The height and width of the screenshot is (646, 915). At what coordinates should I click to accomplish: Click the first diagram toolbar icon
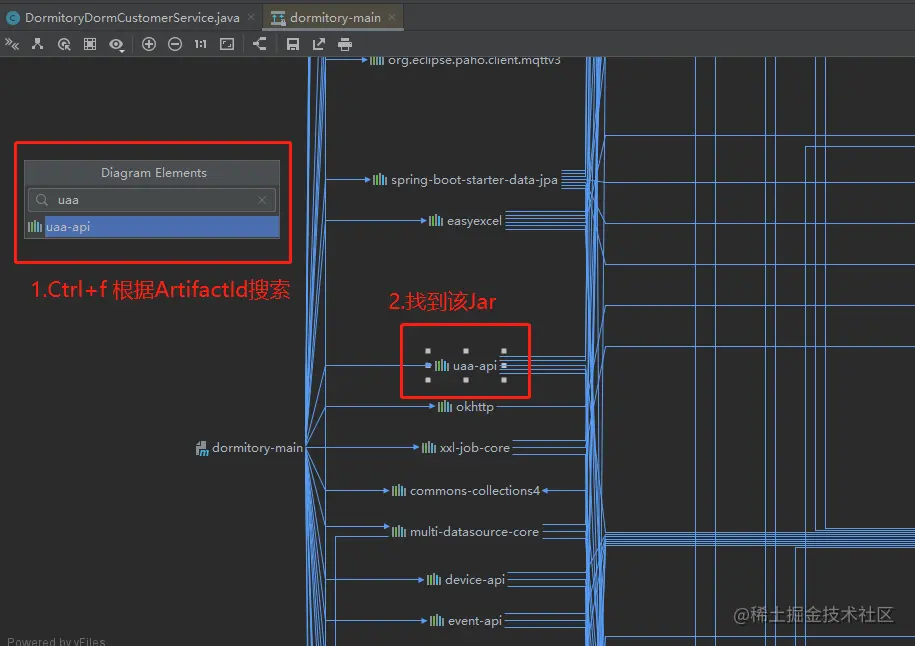pos(12,44)
